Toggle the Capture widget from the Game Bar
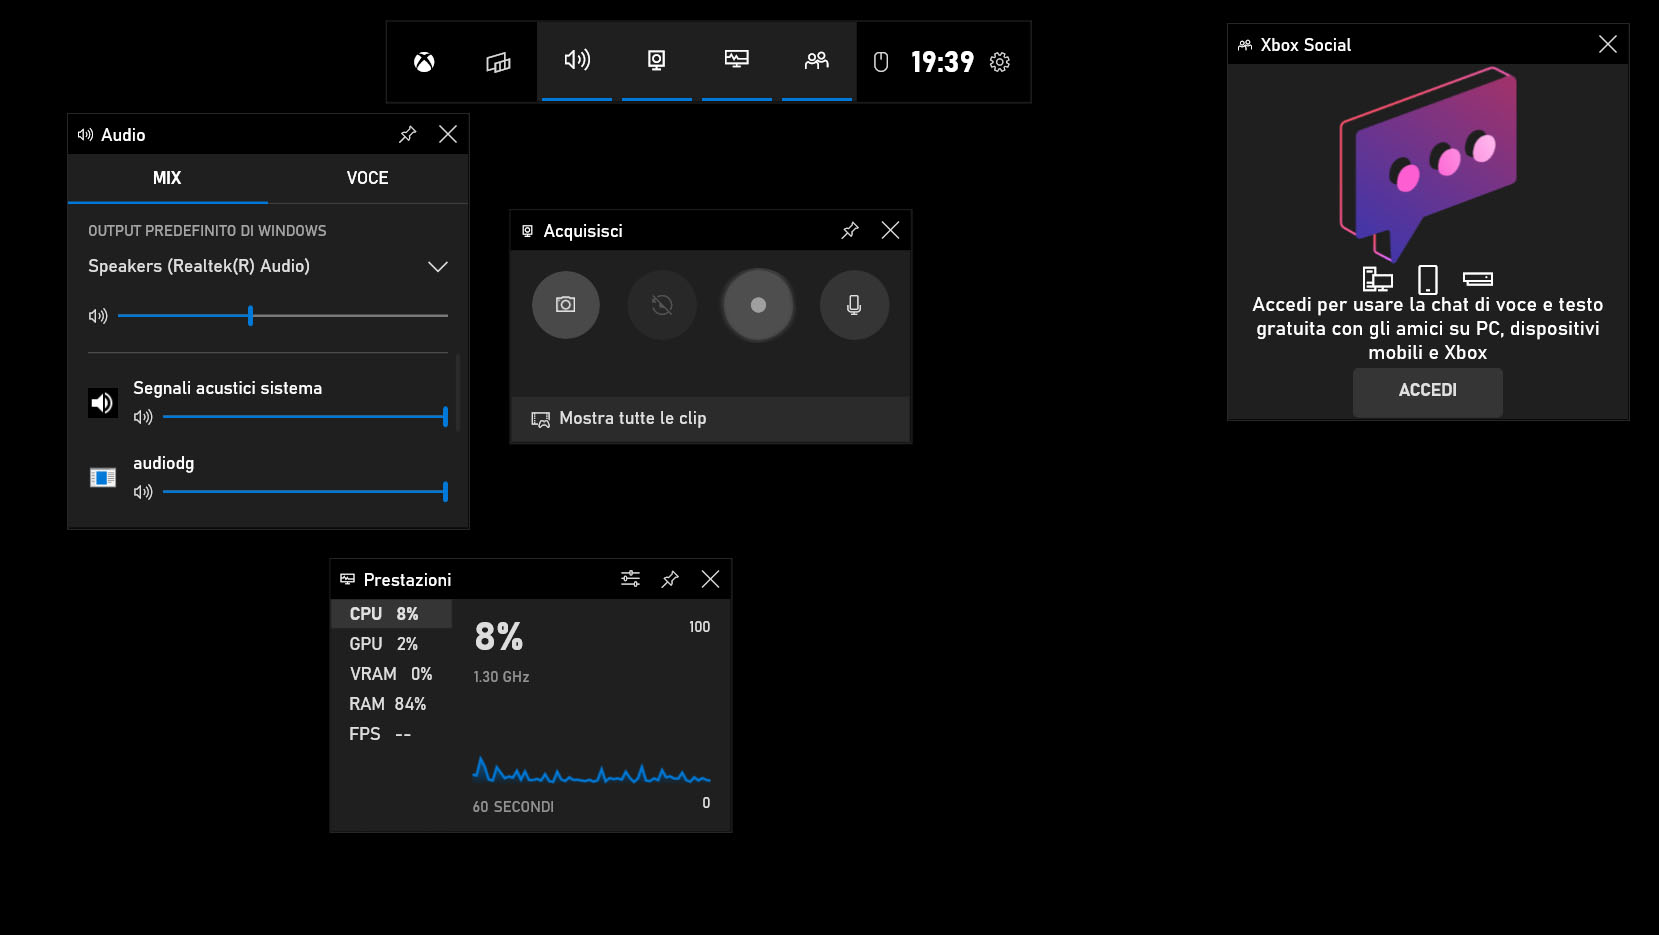 click(x=657, y=61)
